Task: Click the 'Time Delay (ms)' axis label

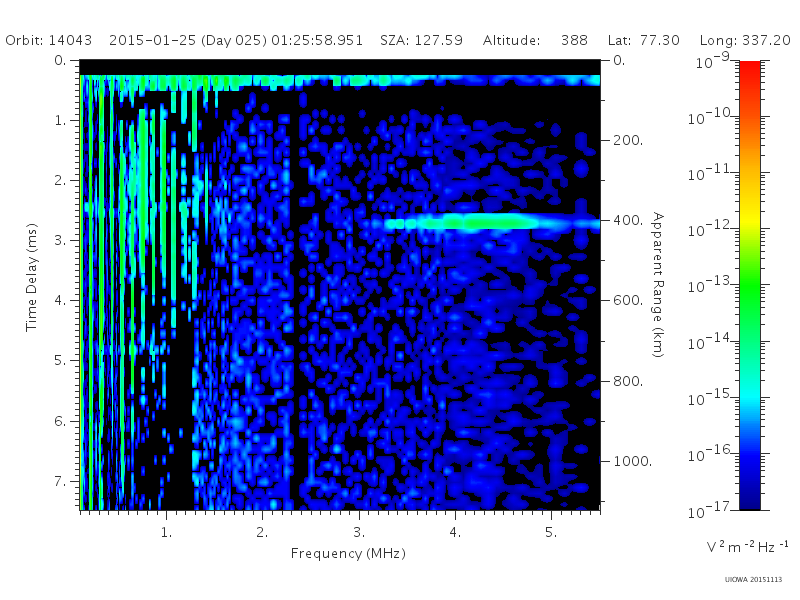Action: pyautogui.click(x=32, y=277)
